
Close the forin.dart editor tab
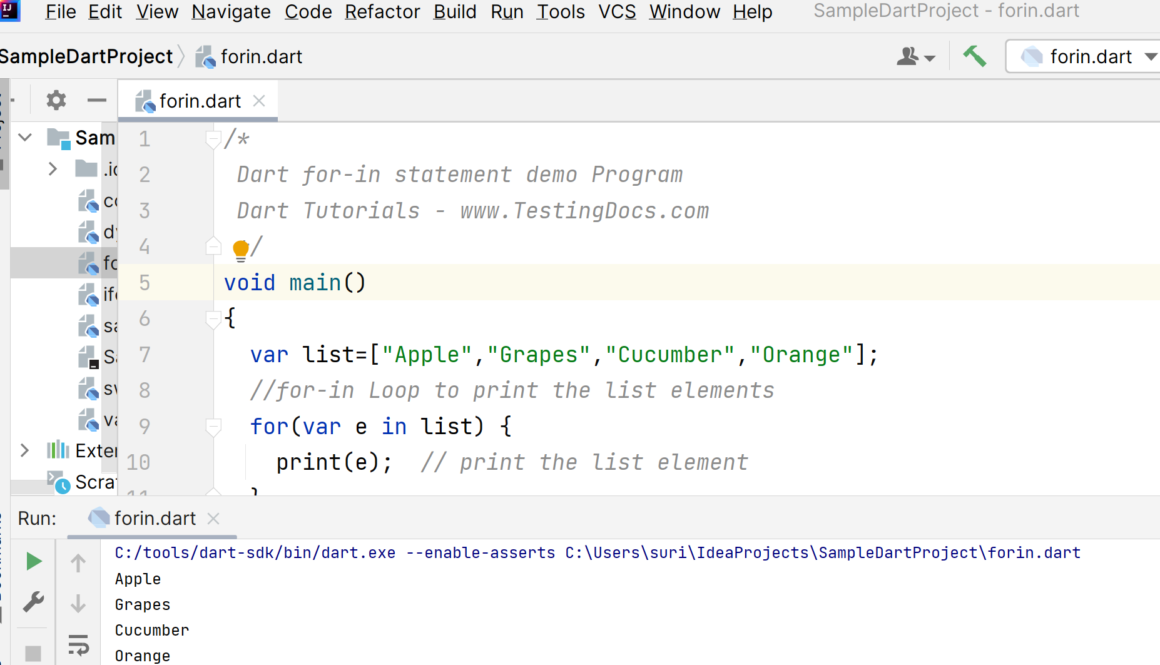pos(259,100)
